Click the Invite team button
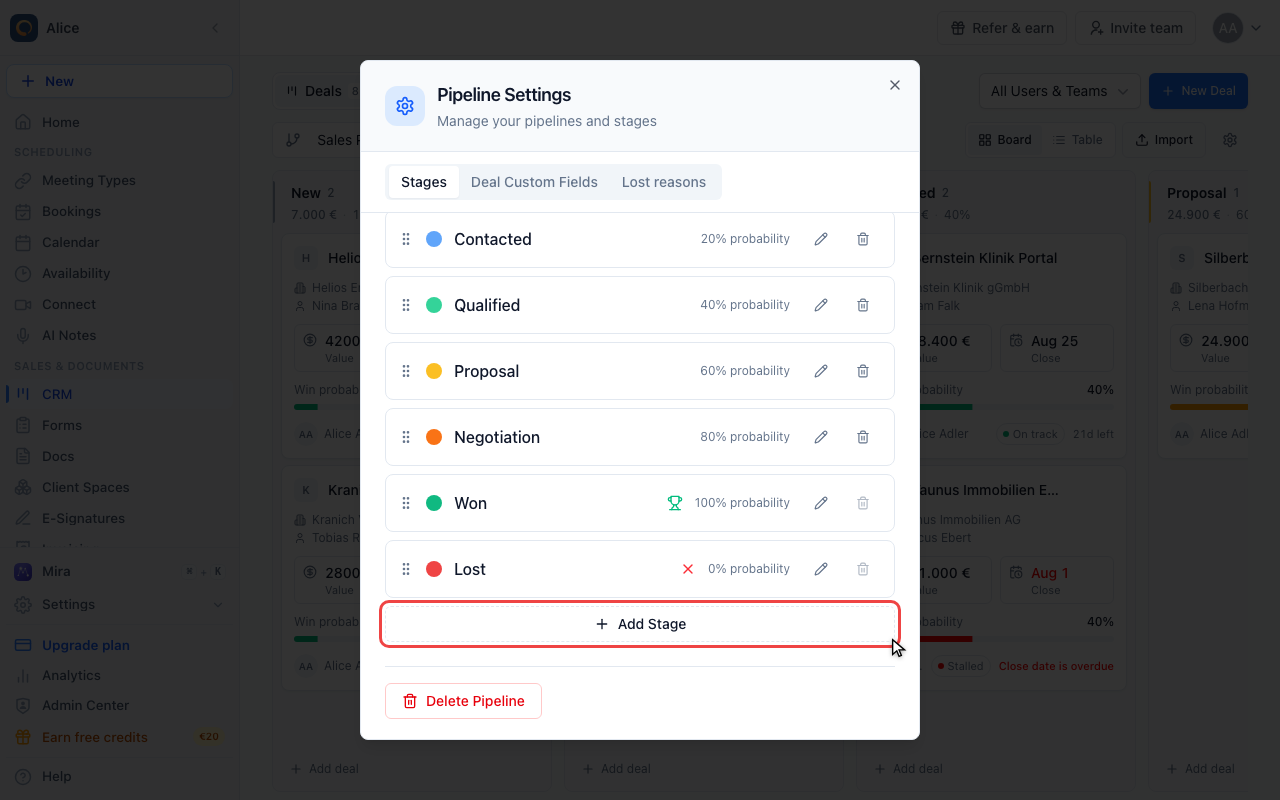 tap(1136, 28)
